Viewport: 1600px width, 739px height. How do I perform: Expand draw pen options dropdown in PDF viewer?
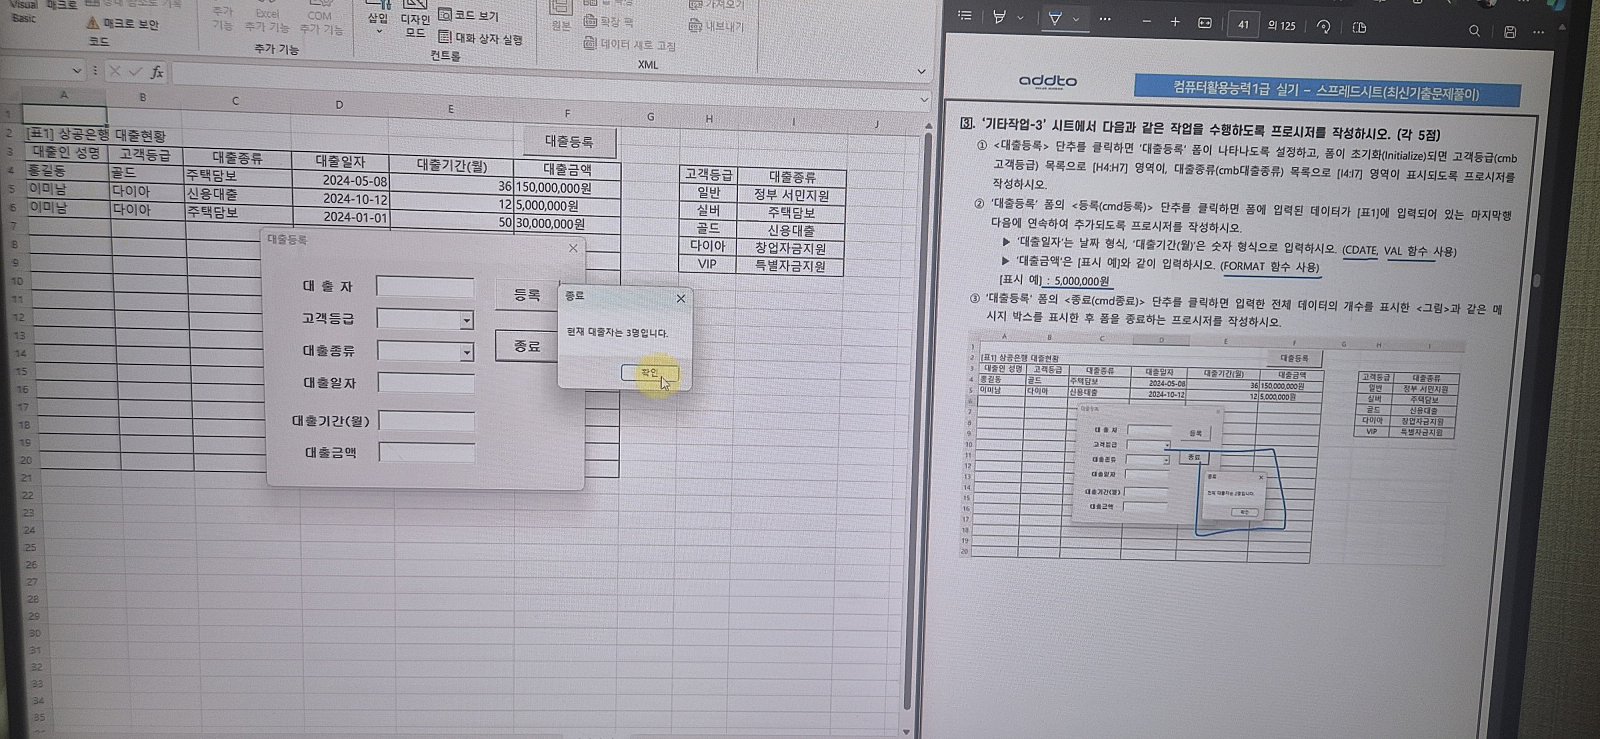(1076, 19)
